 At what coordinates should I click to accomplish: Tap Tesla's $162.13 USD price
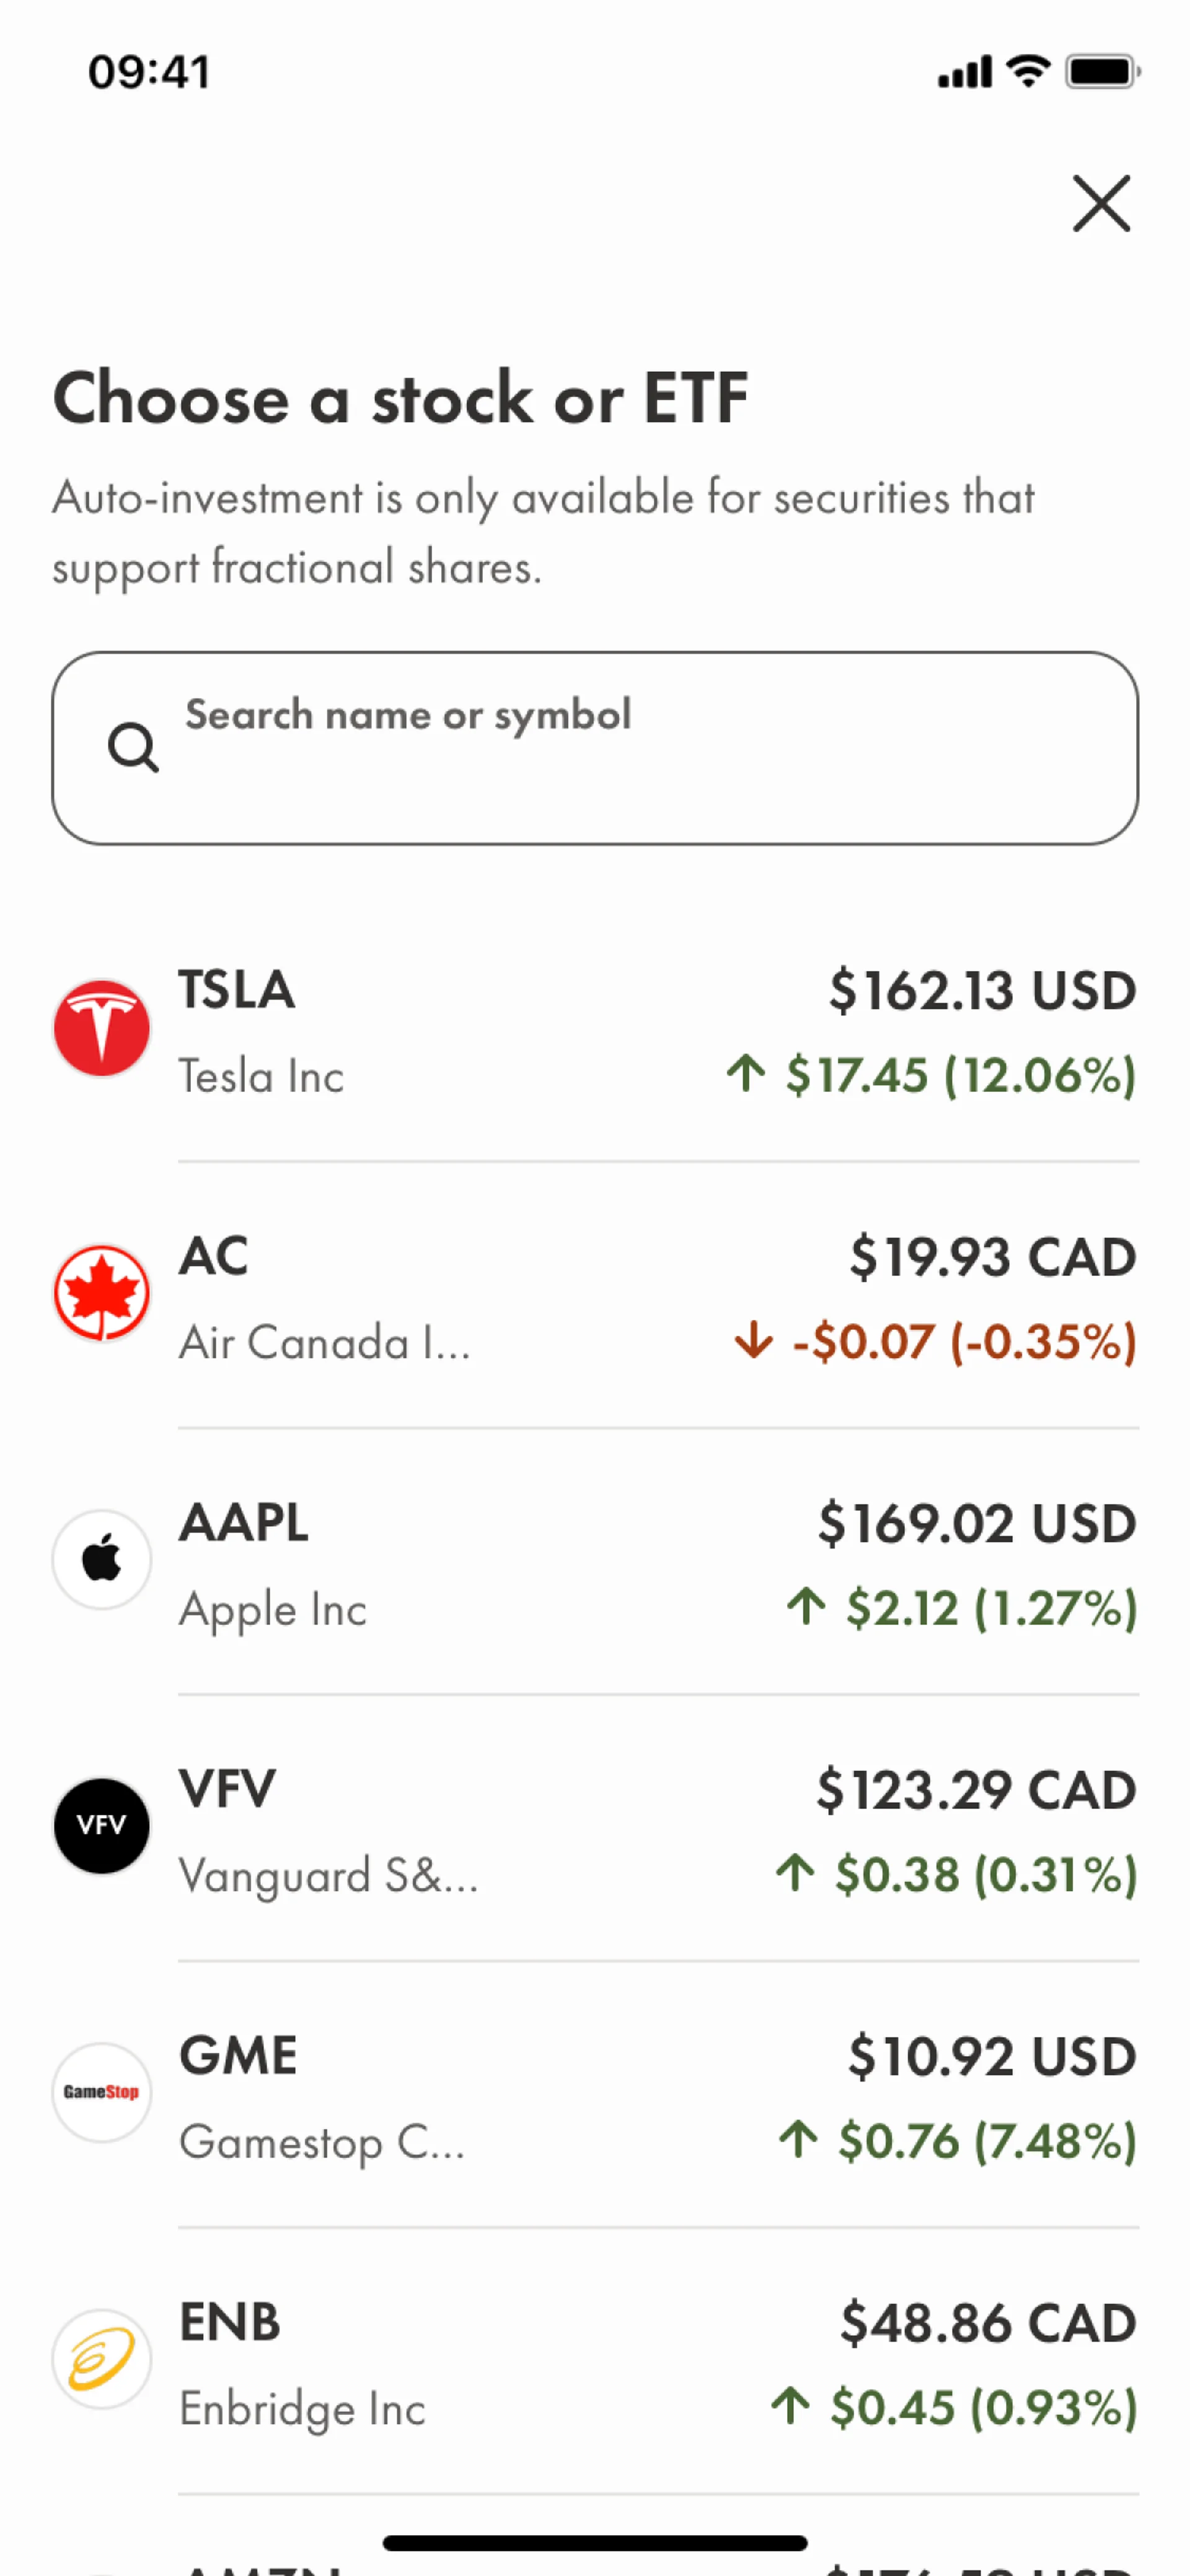(x=982, y=990)
